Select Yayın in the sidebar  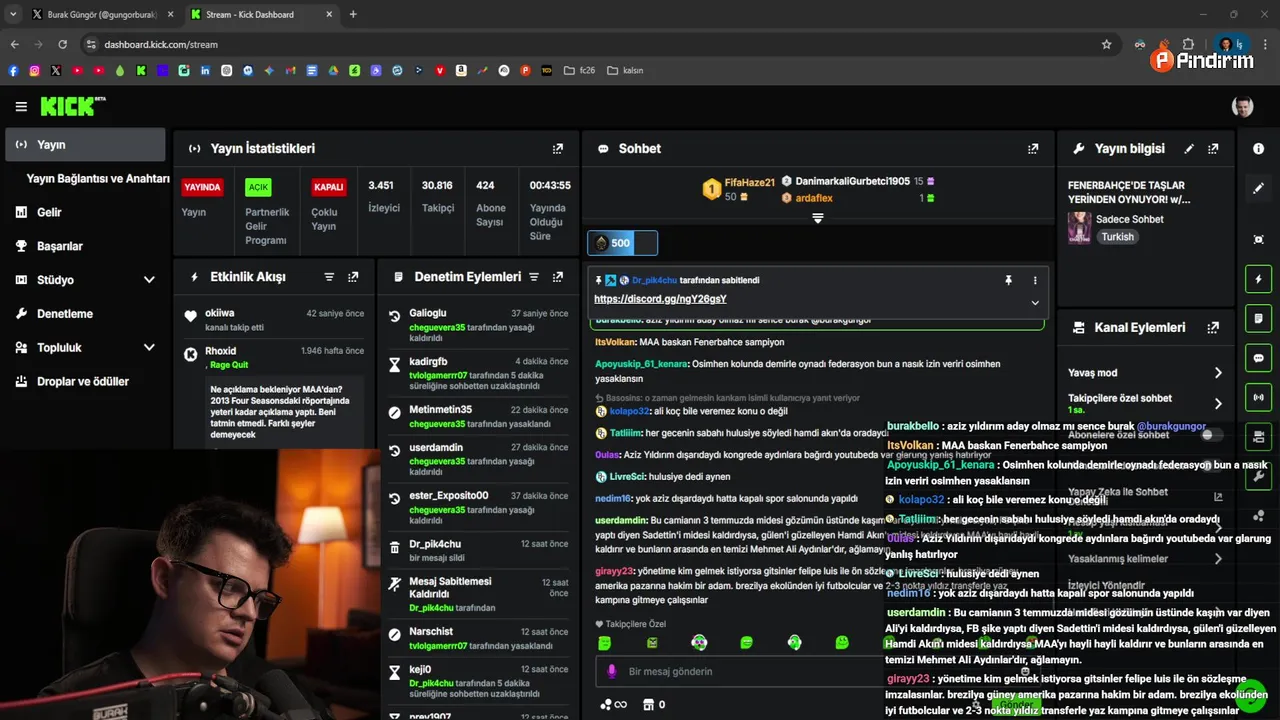click(85, 144)
